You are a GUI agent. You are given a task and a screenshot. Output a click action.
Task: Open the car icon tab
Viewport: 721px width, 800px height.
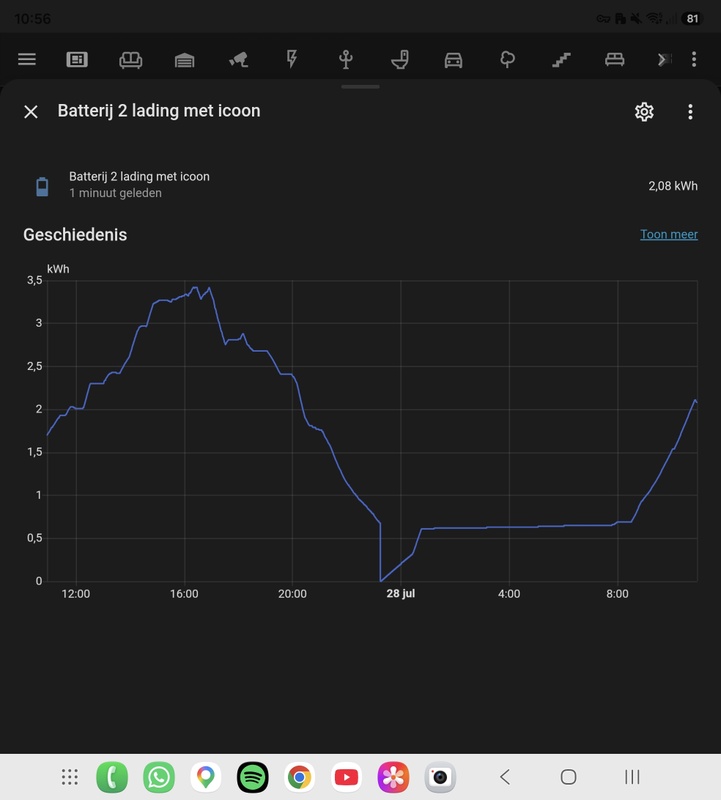click(453, 60)
